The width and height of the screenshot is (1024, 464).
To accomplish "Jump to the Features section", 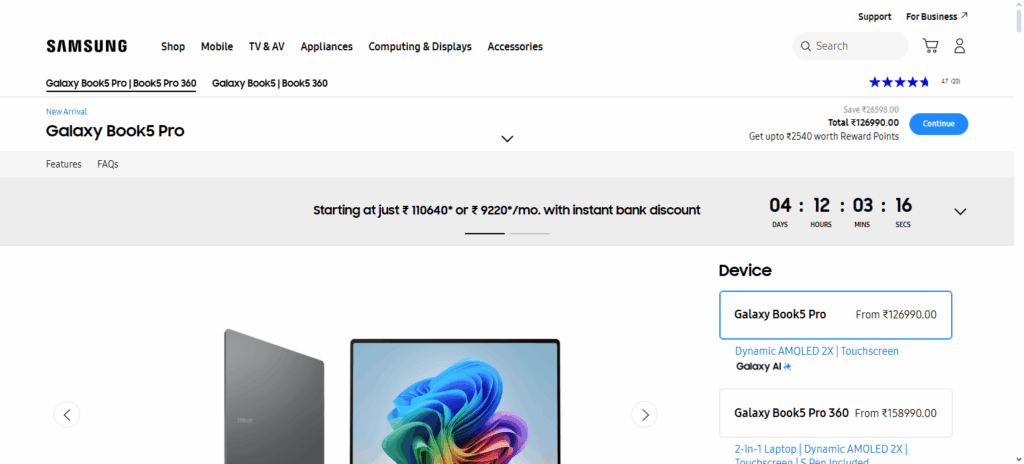I will point(63,164).
